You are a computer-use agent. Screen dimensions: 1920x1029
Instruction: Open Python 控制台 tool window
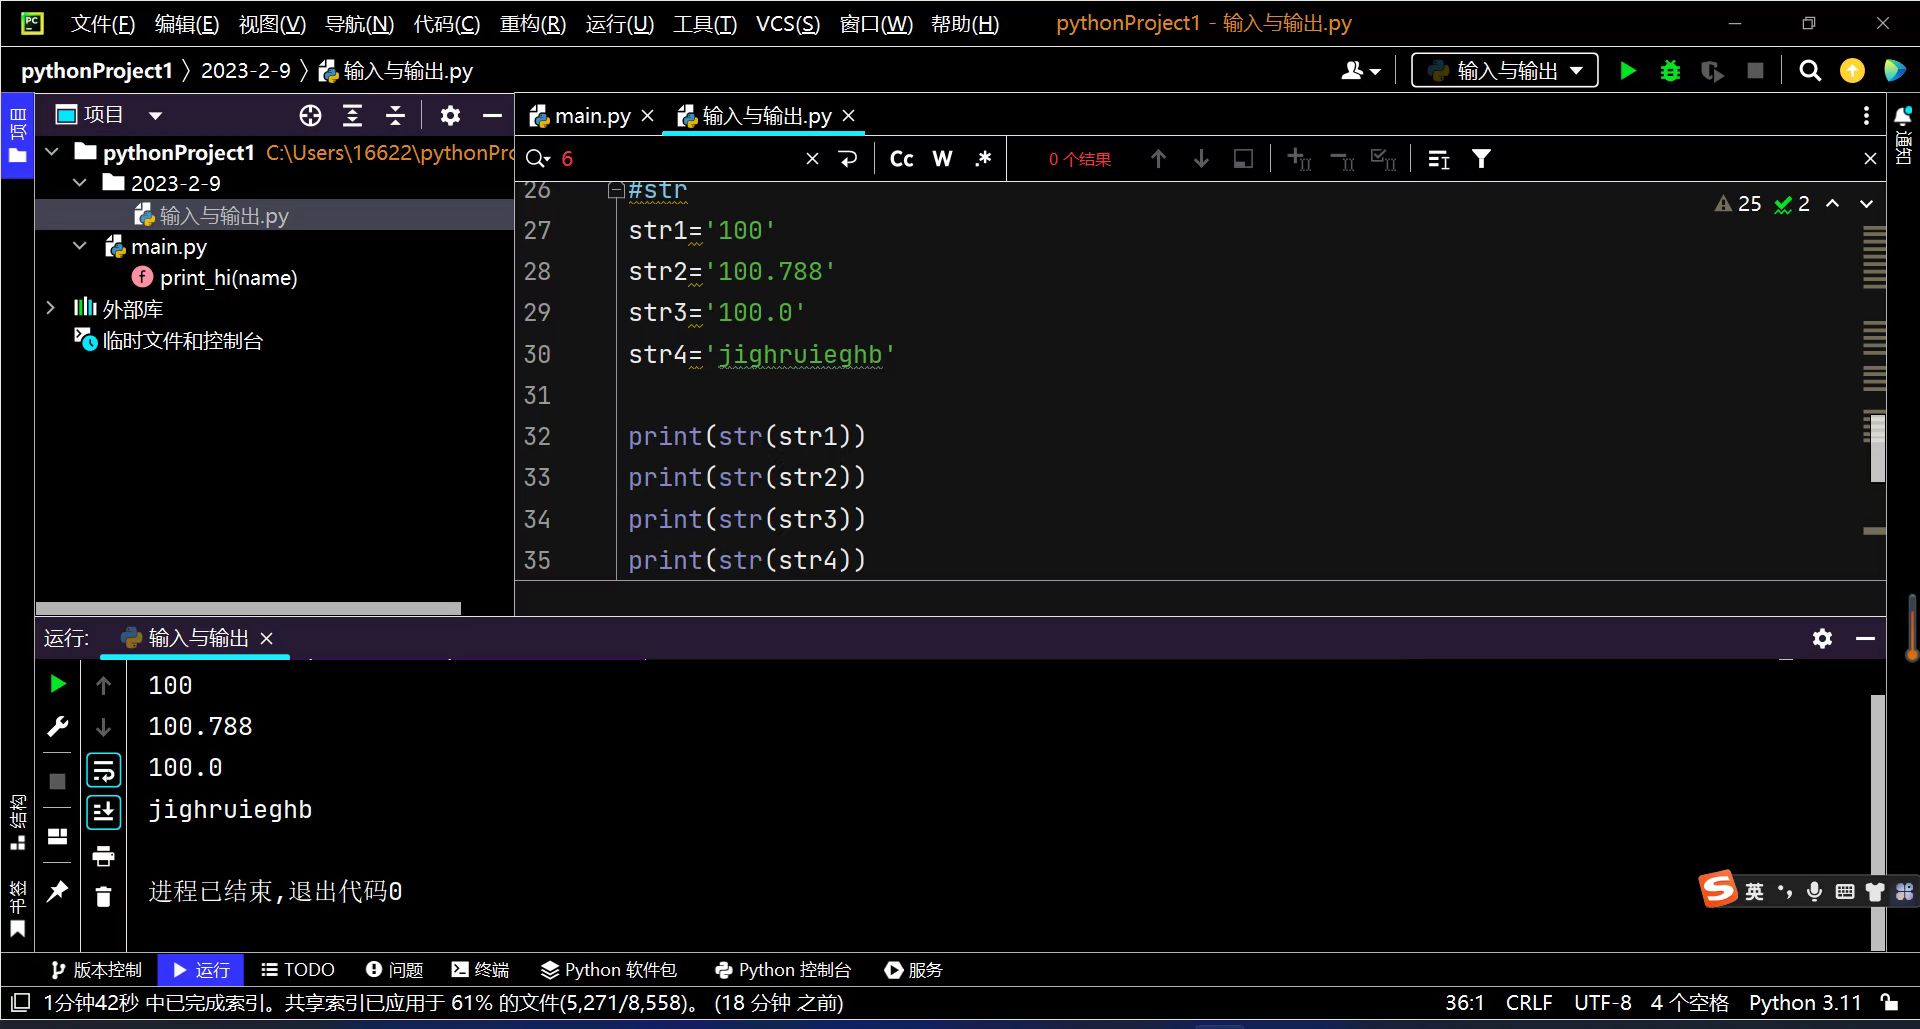click(x=782, y=970)
